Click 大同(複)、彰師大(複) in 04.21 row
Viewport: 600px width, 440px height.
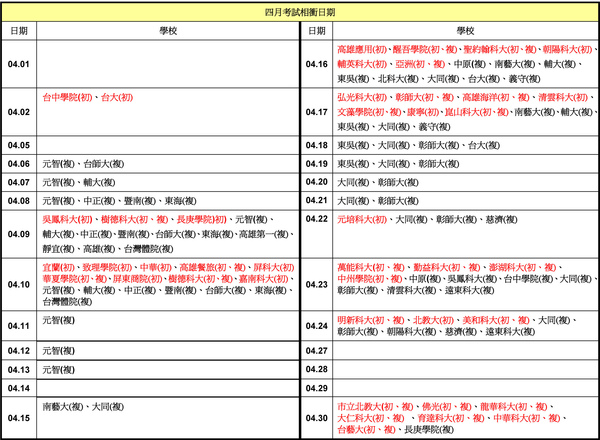378,201
